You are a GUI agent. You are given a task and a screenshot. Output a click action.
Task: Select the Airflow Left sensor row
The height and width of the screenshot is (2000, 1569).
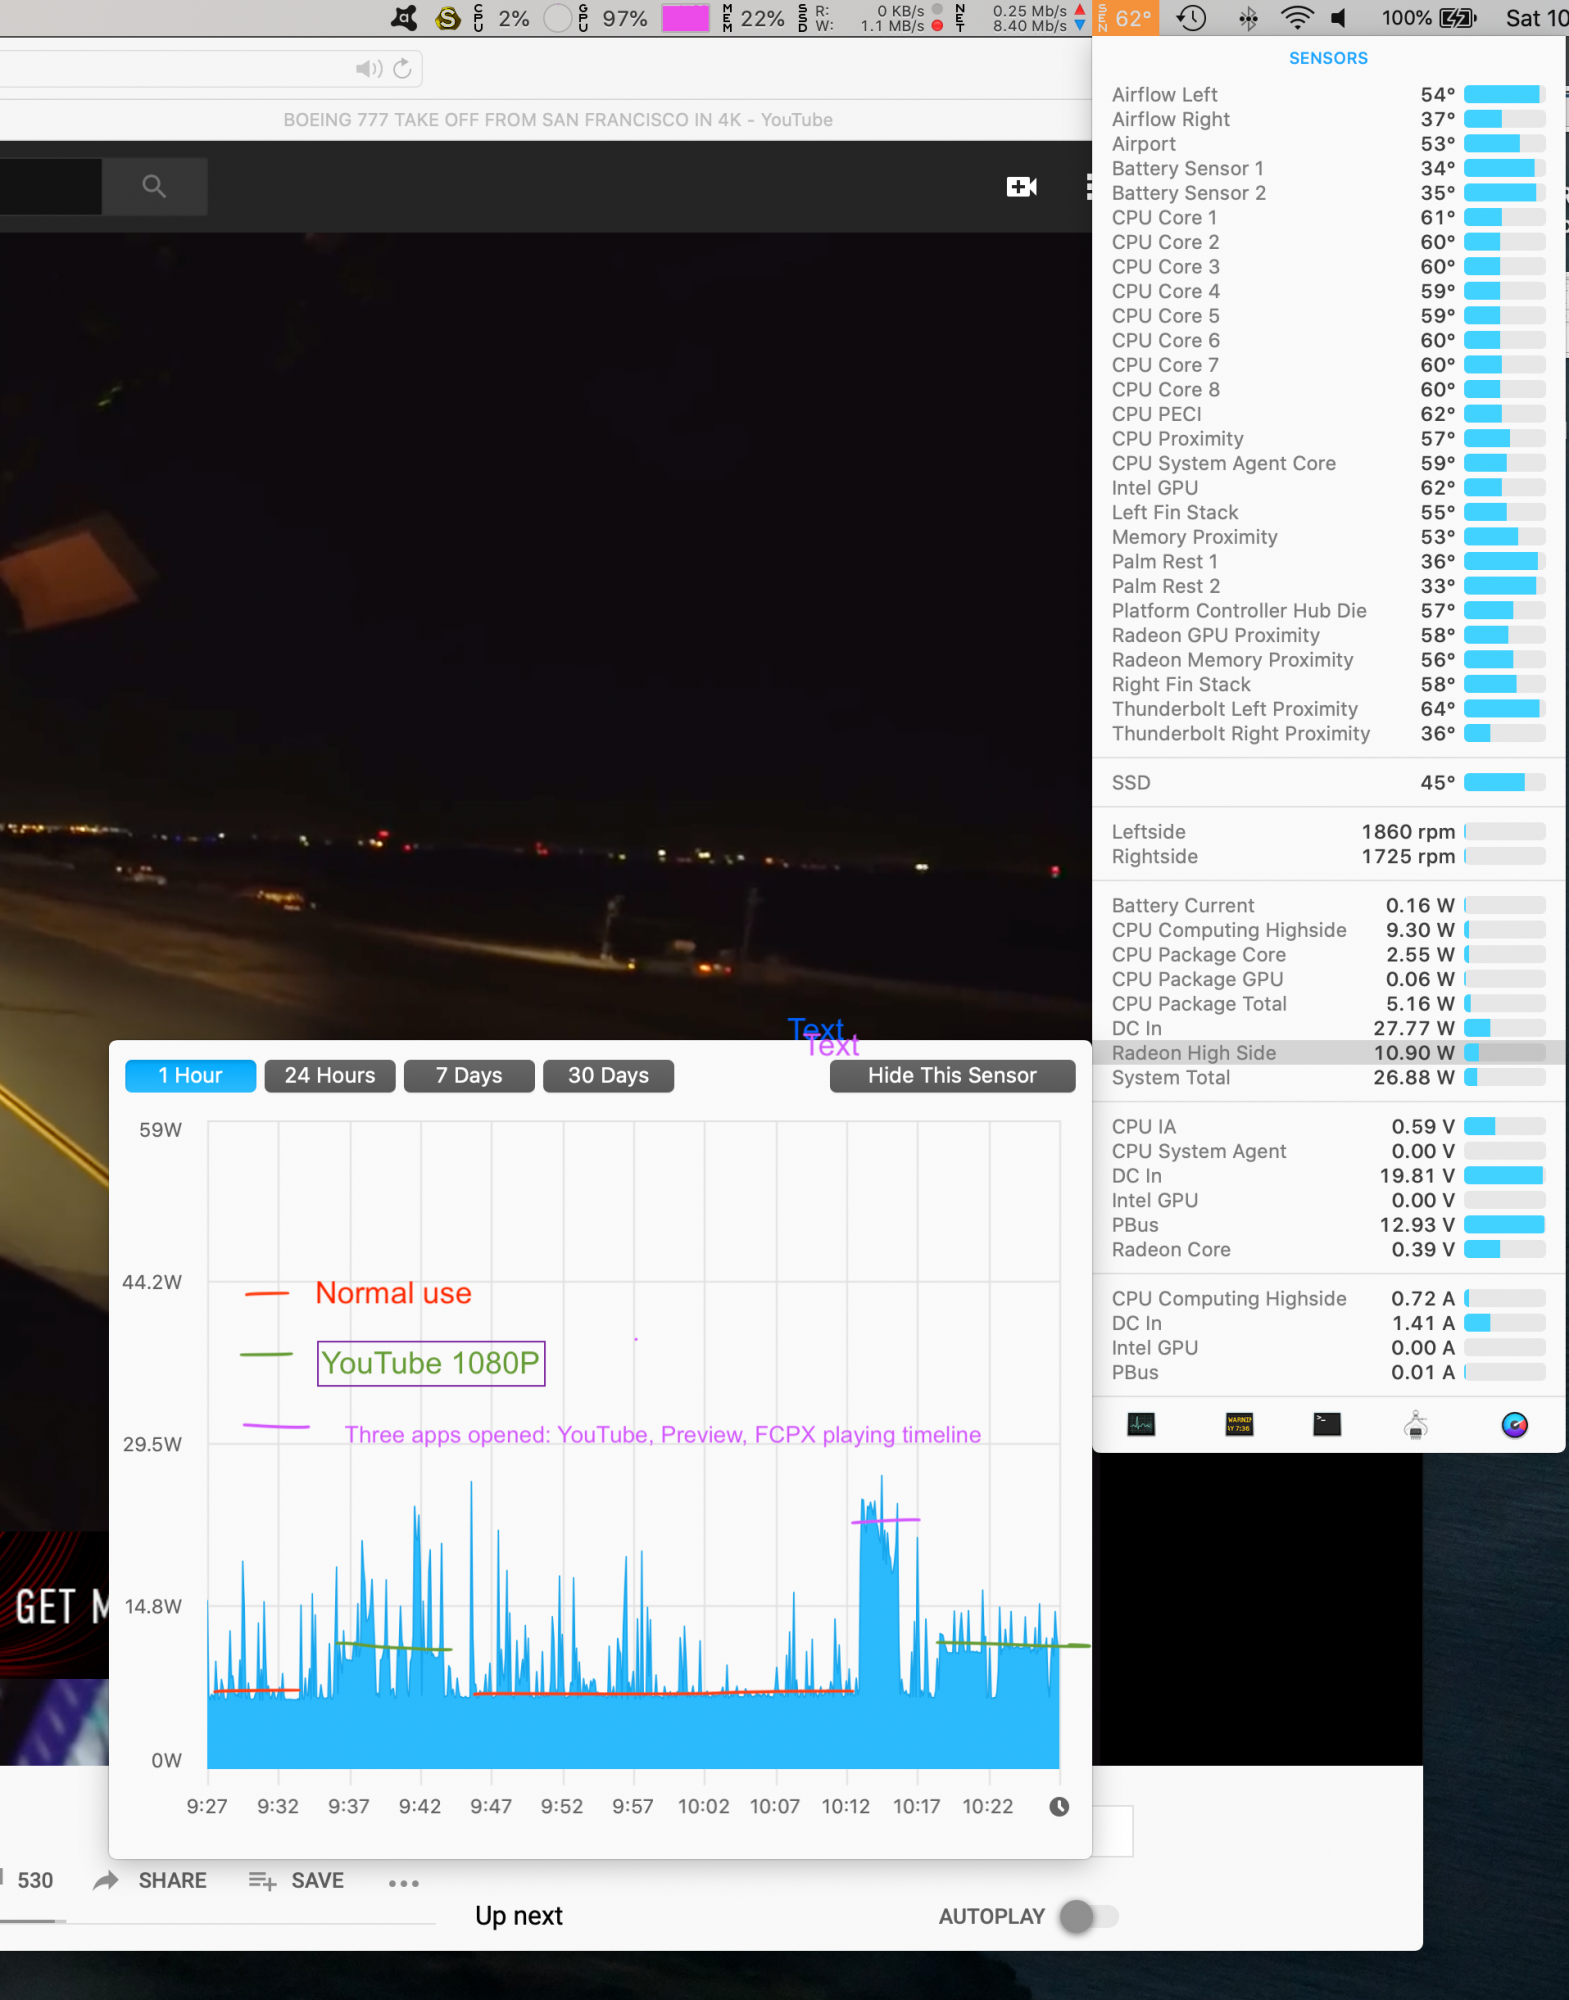pos(1328,94)
